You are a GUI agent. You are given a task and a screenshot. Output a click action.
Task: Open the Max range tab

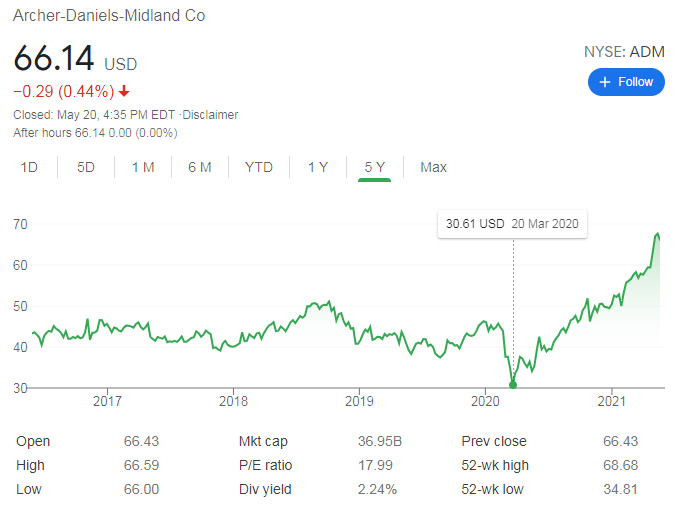(433, 167)
